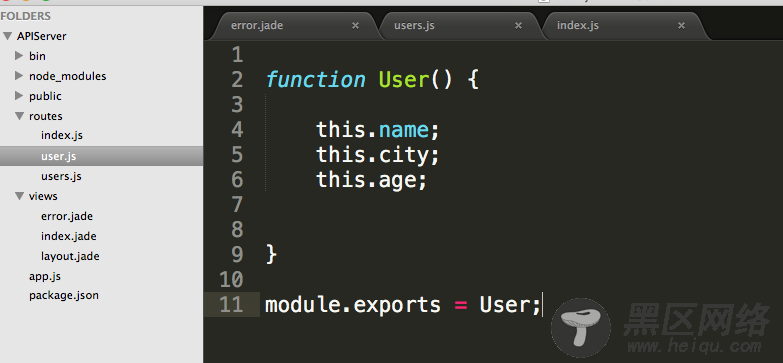Click the 'User' function name on line 2
Image resolution: width=783 pixels, height=363 pixels.
pos(403,80)
